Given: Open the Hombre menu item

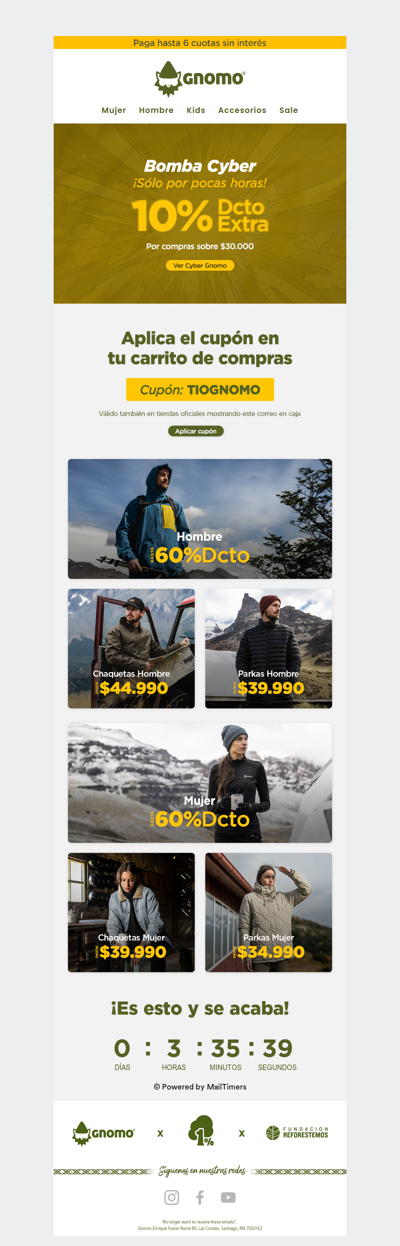Looking at the screenshot, I should point(156,110).
